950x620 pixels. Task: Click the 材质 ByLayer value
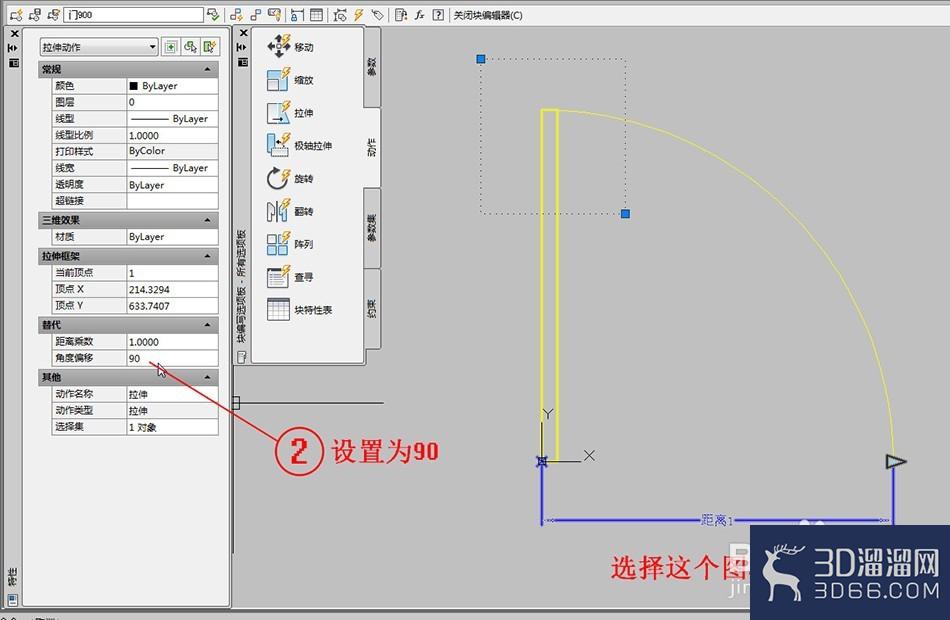click(172, 237)
